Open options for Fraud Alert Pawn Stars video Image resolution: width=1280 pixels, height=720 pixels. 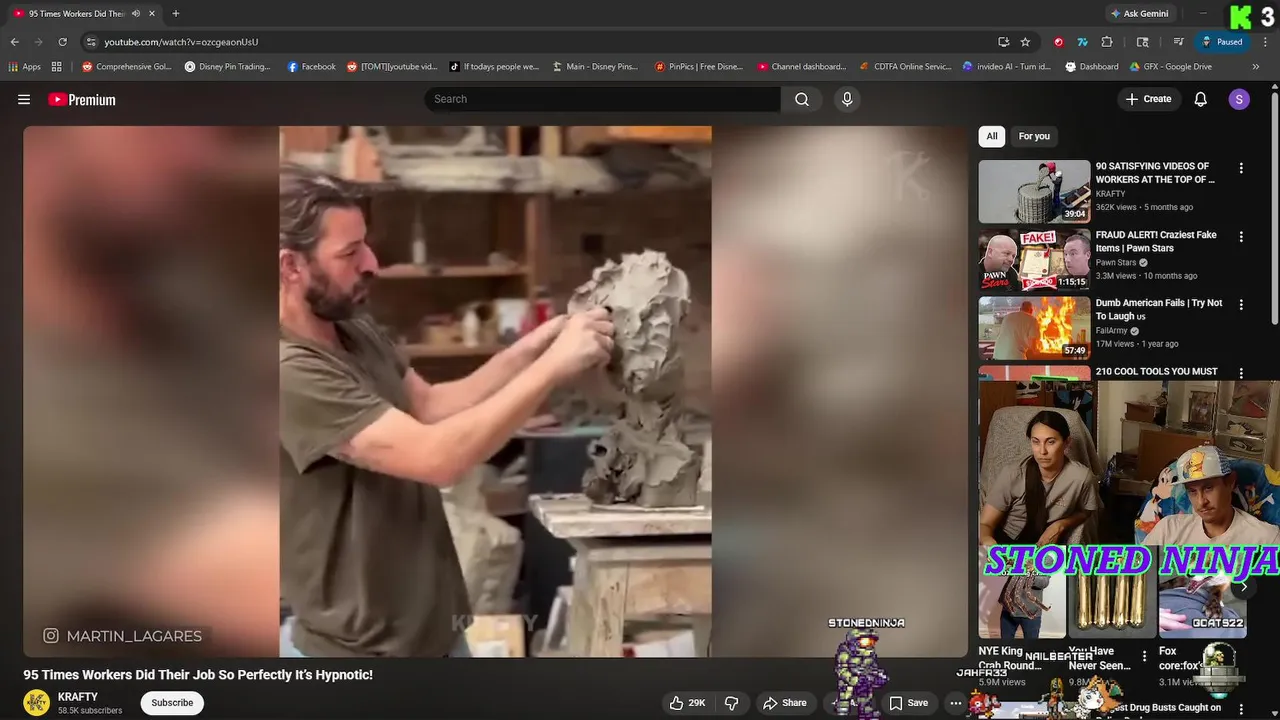point(1241,237)
